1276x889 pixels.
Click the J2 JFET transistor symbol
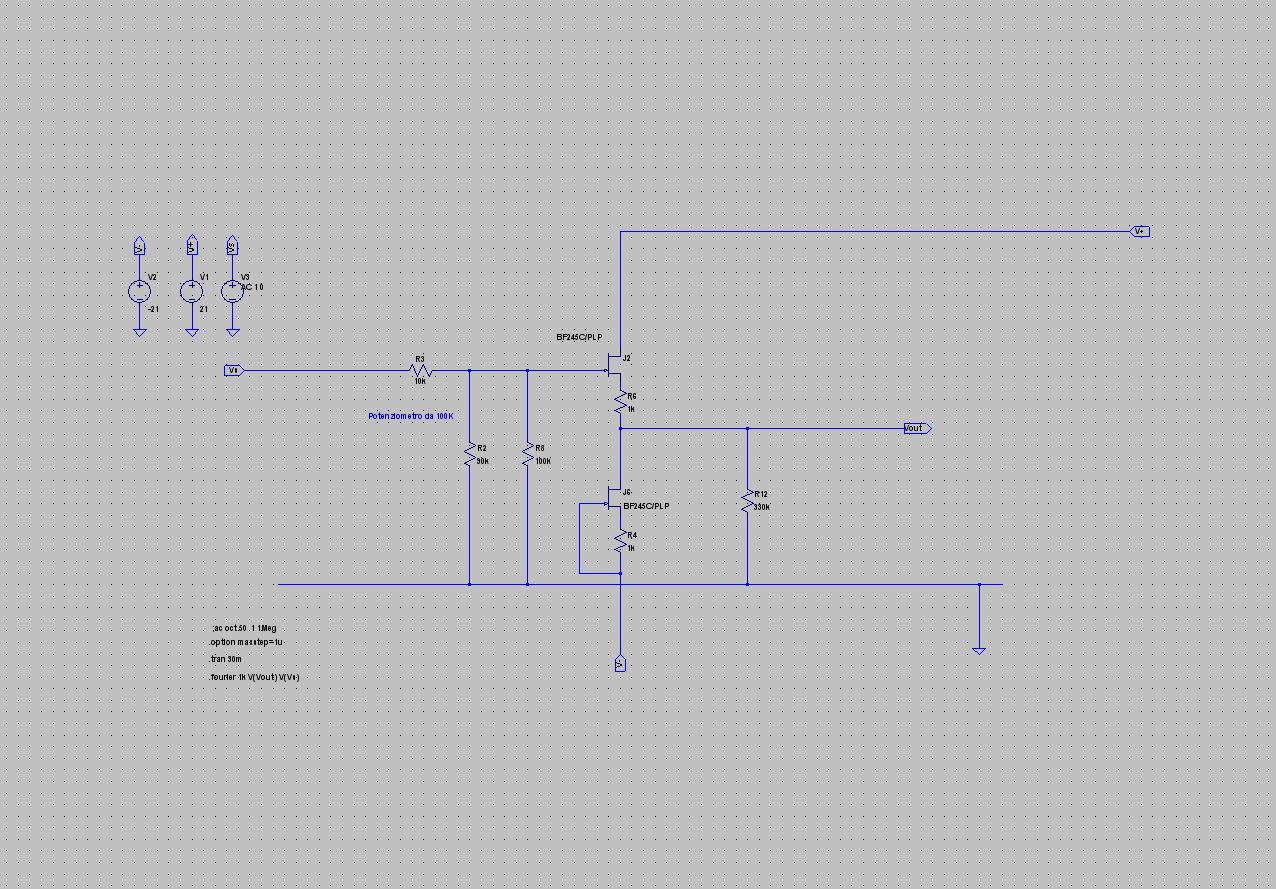tap(615, 365)
